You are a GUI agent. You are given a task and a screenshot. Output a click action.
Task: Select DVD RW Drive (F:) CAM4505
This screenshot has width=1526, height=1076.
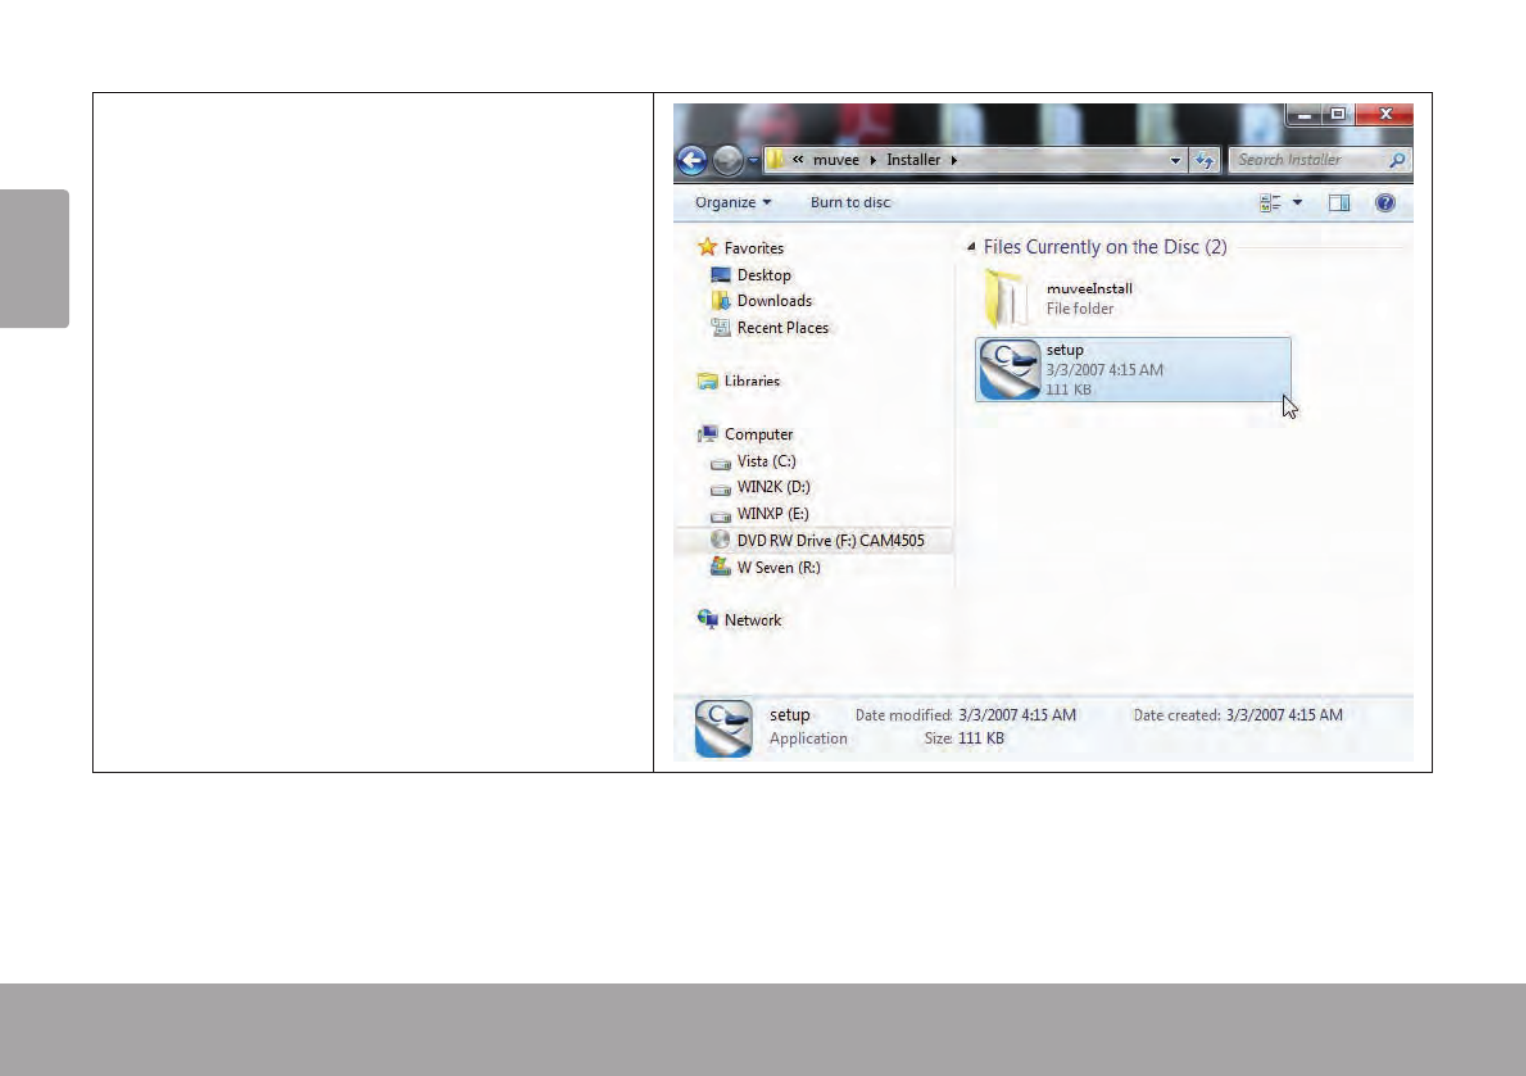pos(830,541)
